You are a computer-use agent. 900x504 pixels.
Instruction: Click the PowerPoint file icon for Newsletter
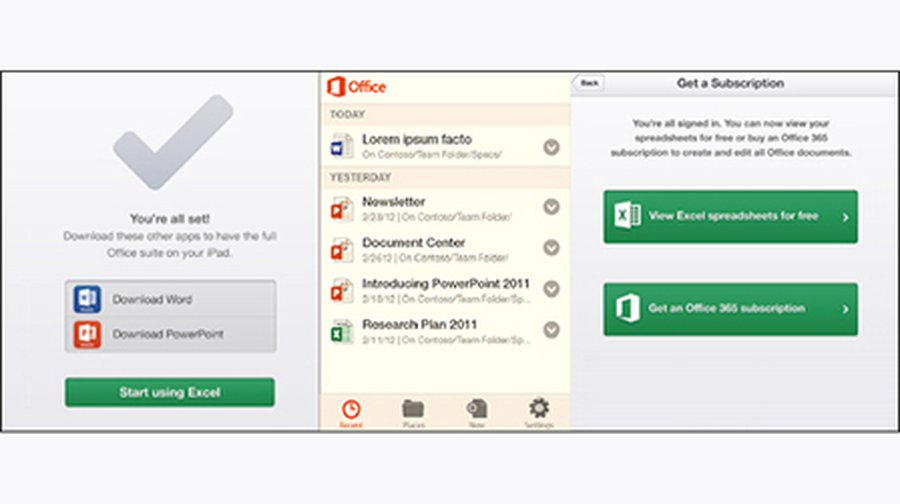[x=342, y=208]
